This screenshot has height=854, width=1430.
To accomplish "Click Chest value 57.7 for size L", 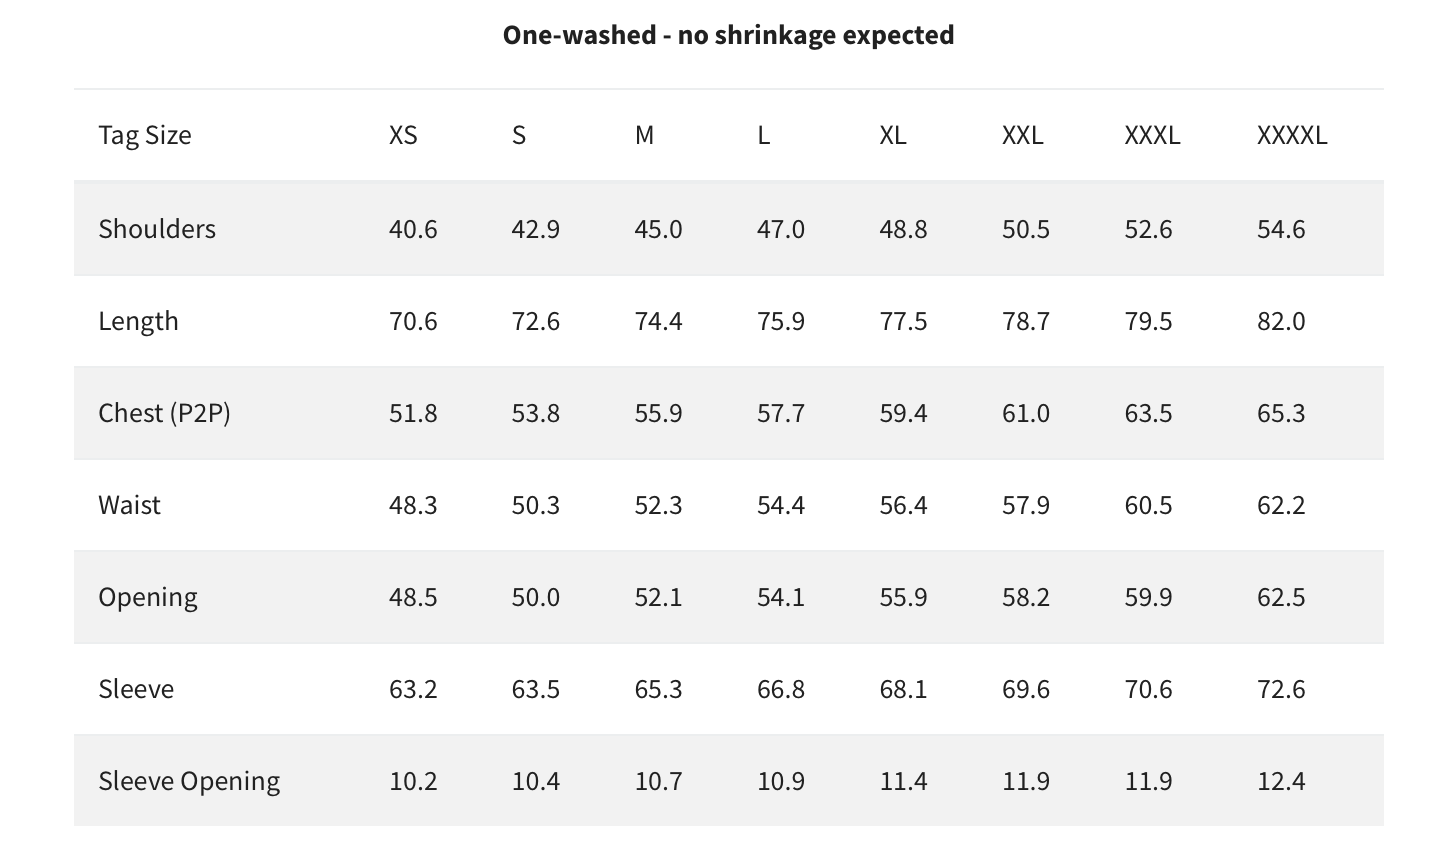I will [781, 413].
